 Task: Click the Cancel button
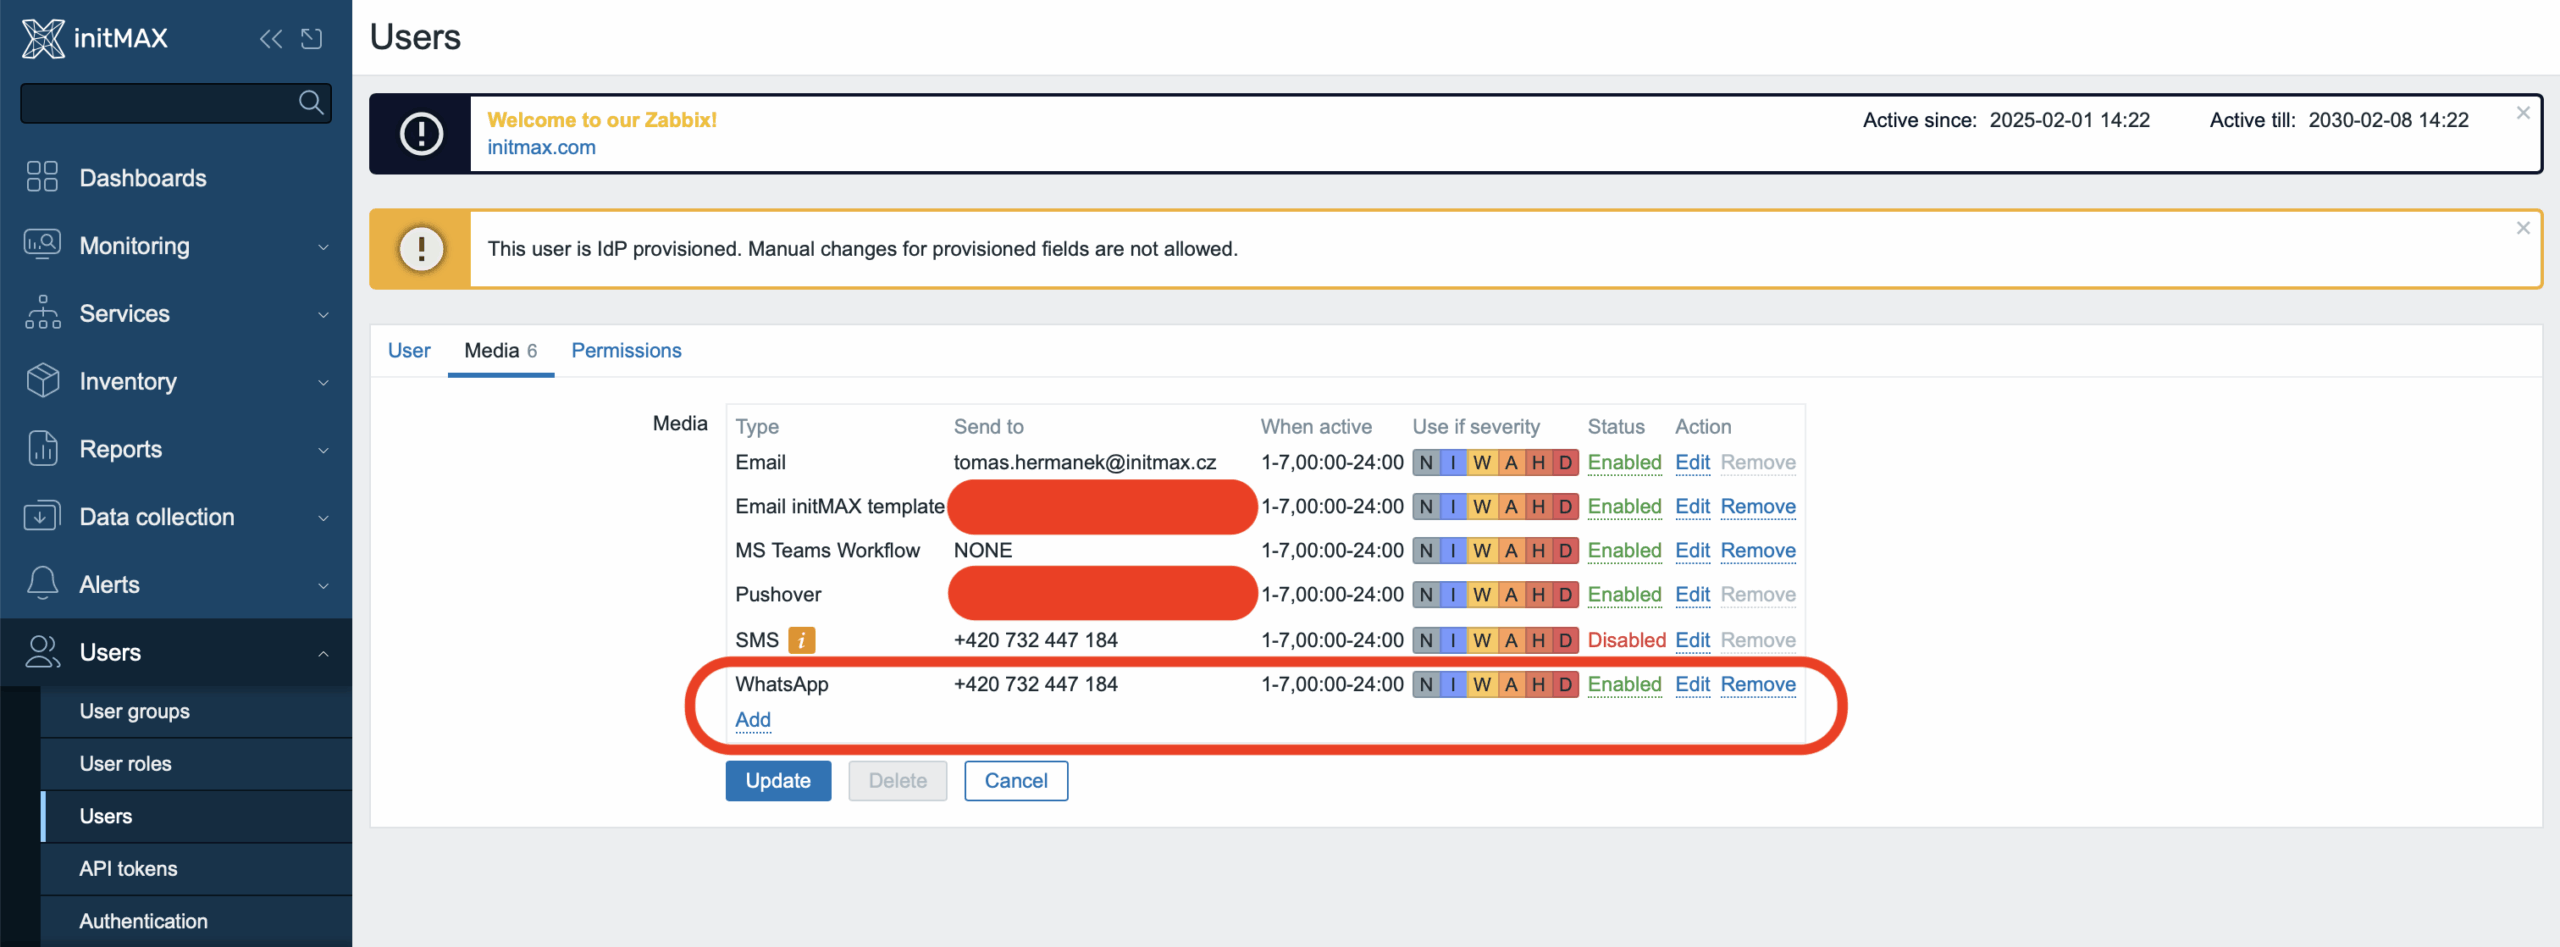click(x=1016, y=781)
